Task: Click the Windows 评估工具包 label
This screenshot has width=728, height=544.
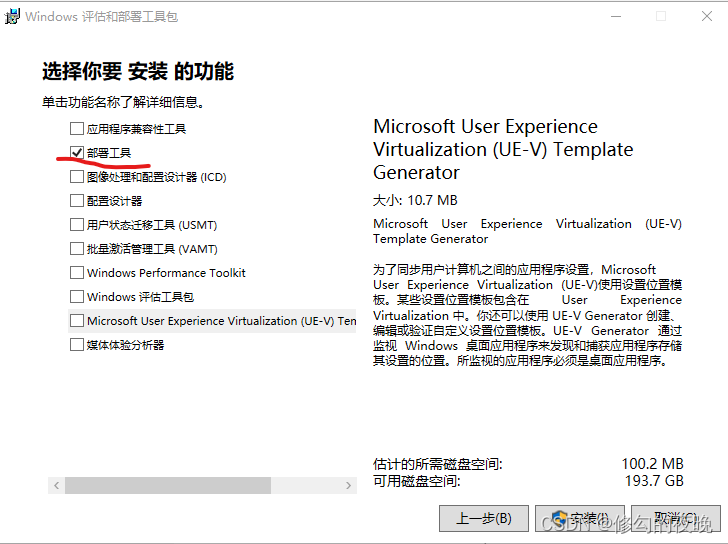Action: coord(140,297)
